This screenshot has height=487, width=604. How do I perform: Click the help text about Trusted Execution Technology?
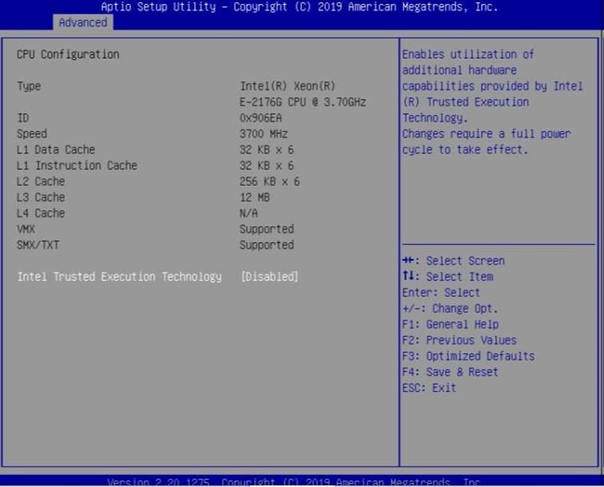click(x=492, y=86)
